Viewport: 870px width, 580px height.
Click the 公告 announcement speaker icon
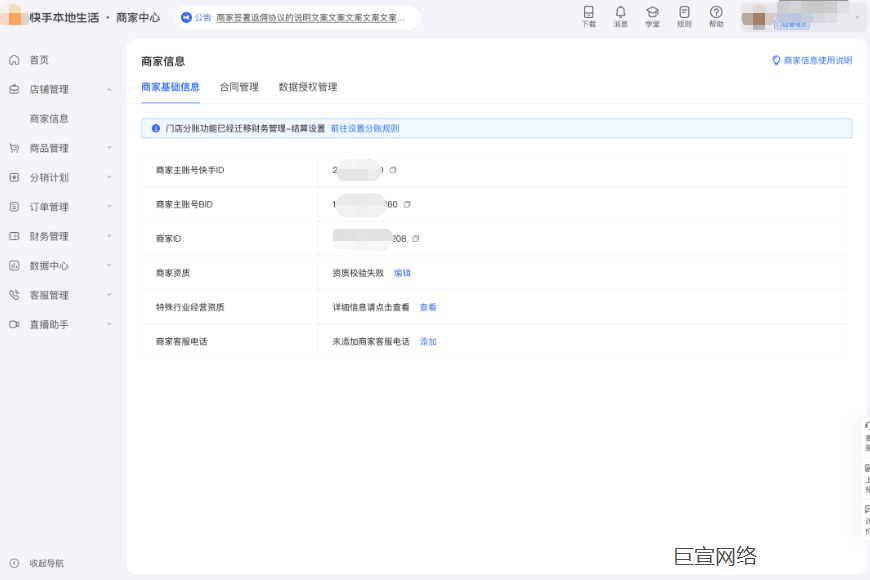[186, 18]
